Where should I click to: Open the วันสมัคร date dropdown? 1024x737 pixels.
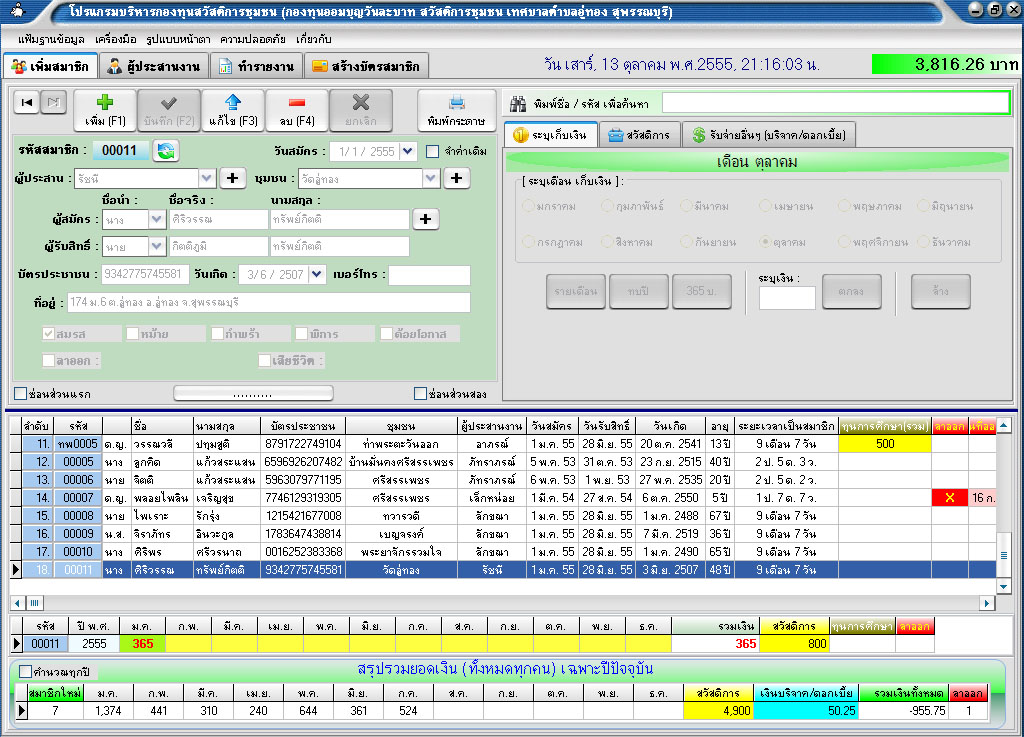click(408, 152)
